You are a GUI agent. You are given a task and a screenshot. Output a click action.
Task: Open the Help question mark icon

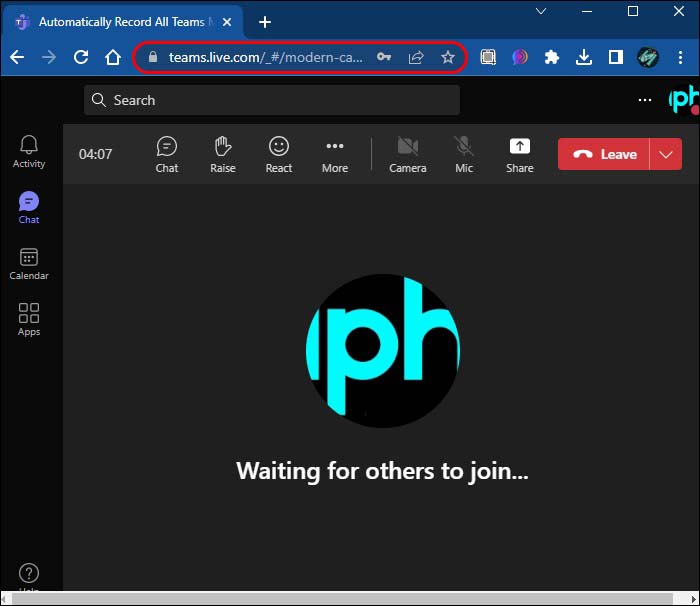[29, 573]
